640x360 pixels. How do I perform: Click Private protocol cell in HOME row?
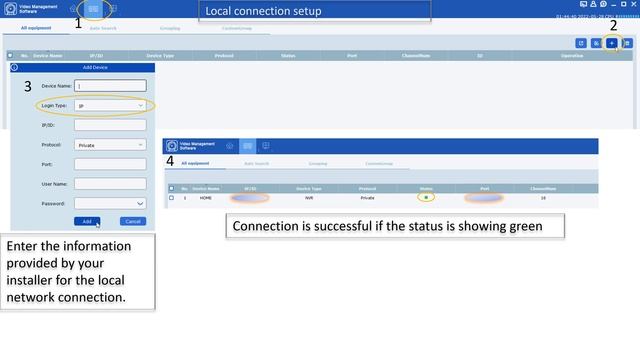click(367, 198)
